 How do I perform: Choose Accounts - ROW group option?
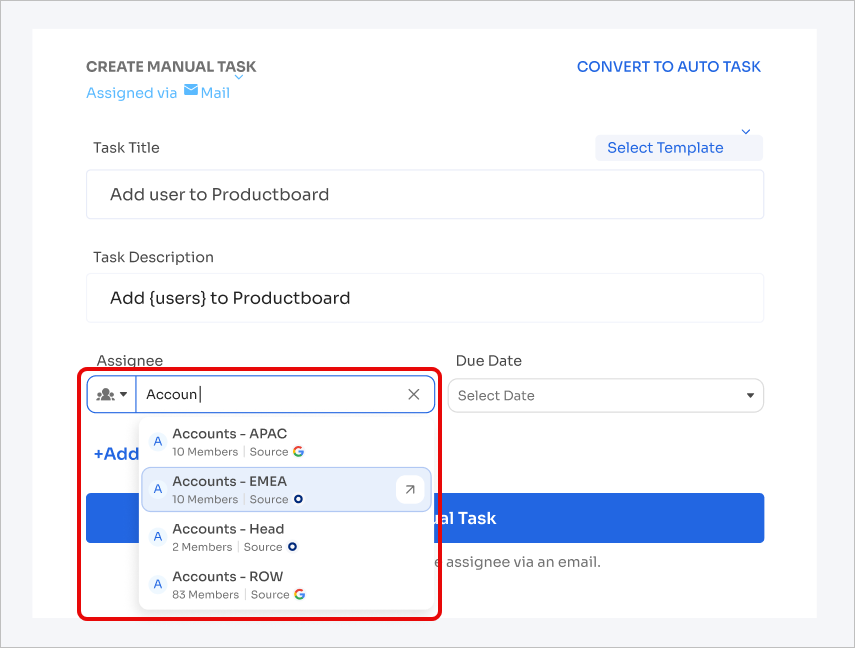pyautogui.click(x=228, y=577)
